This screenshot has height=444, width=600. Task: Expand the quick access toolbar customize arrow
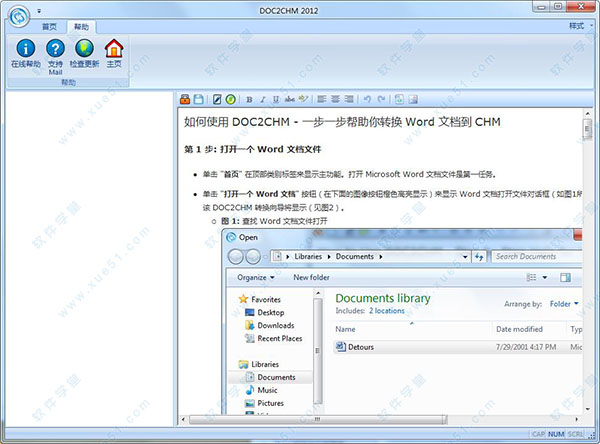coord(39,9)
